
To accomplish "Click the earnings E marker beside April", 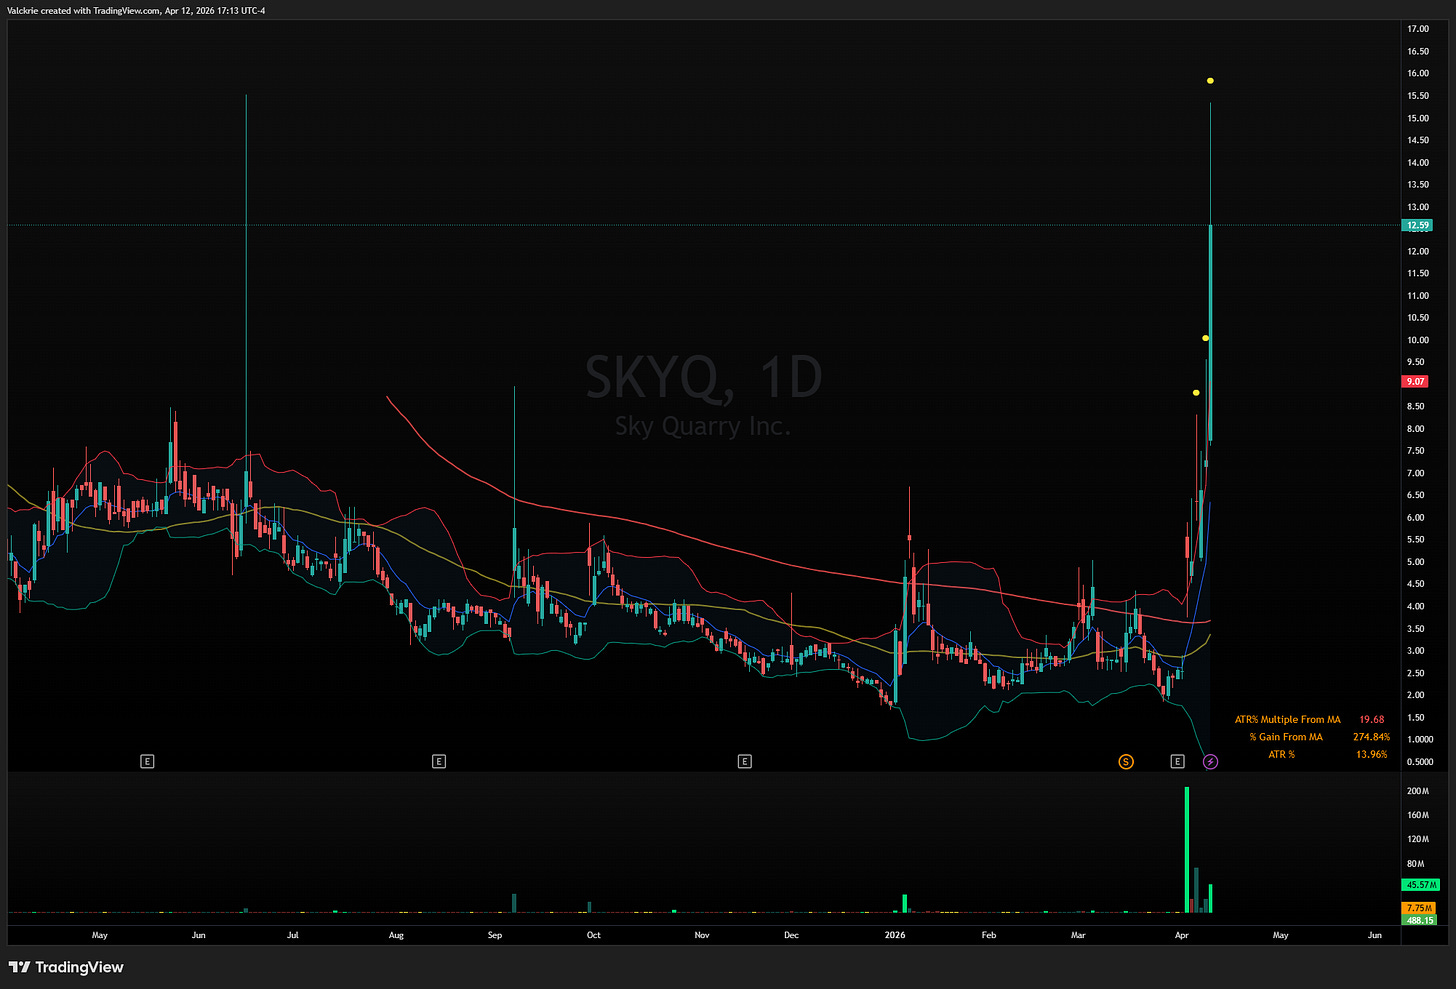I will (1178, 762).
